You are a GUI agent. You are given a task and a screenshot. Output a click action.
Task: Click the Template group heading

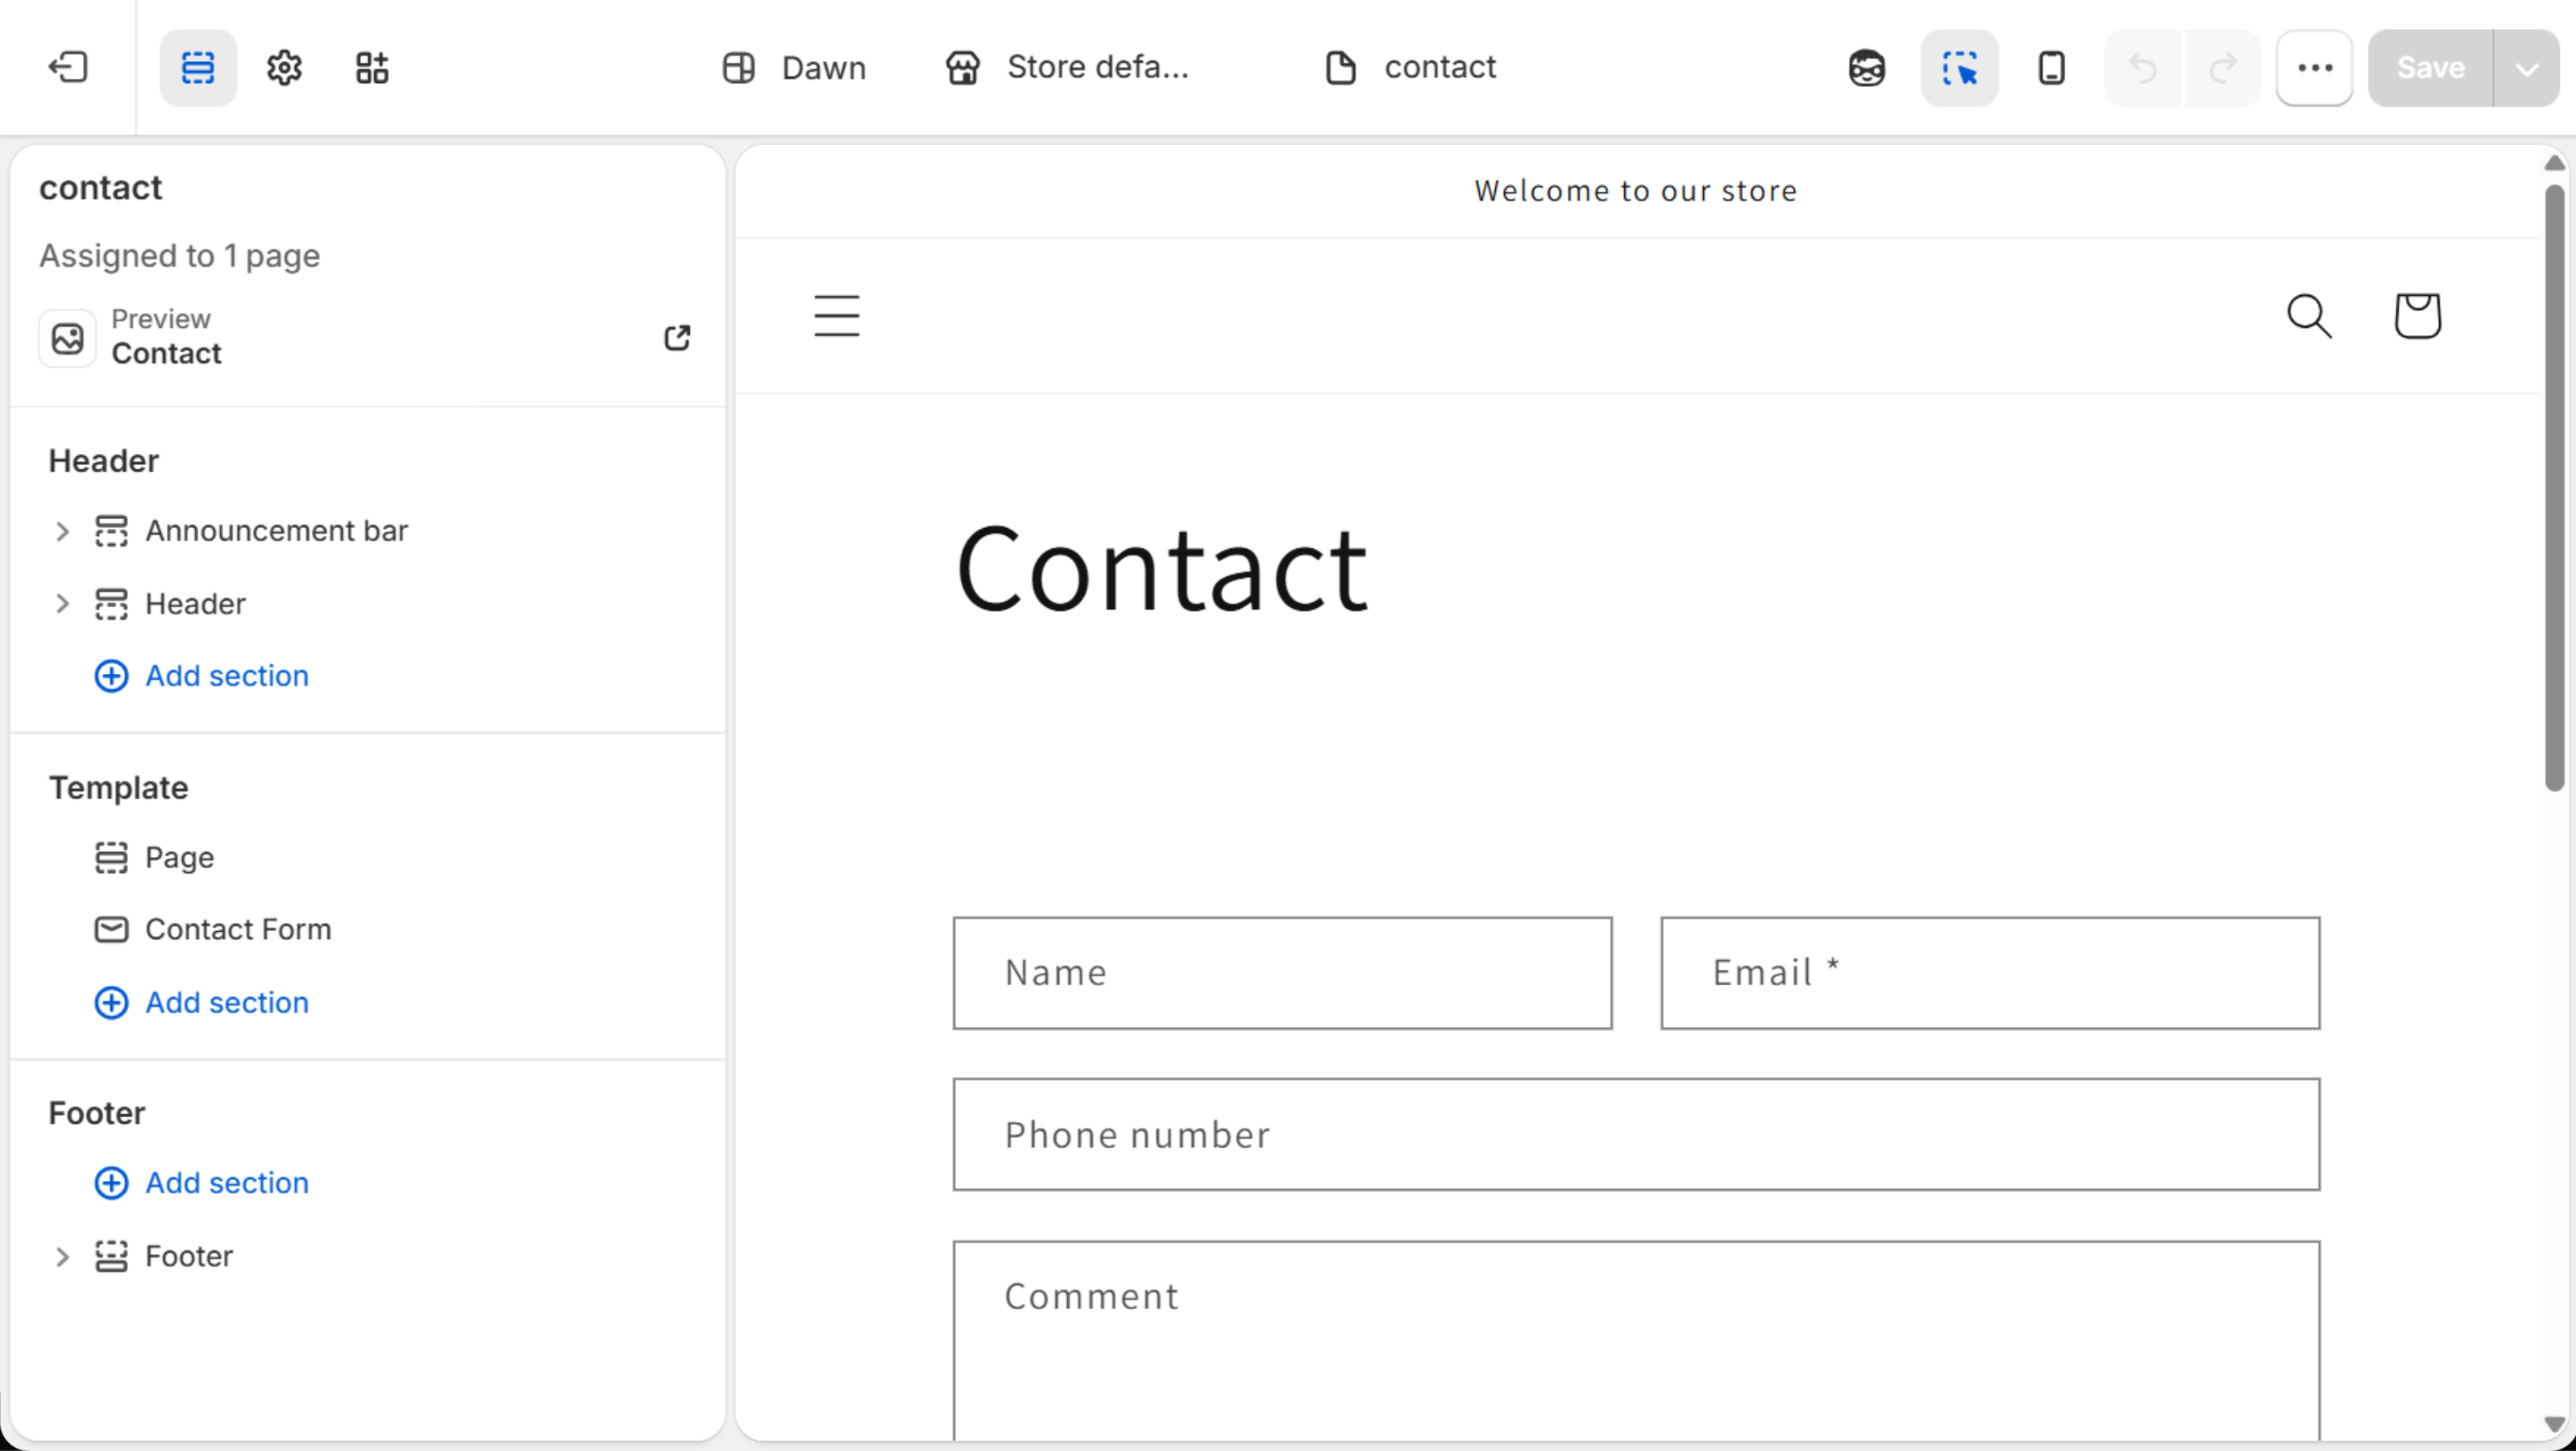[x=119, y=788]
